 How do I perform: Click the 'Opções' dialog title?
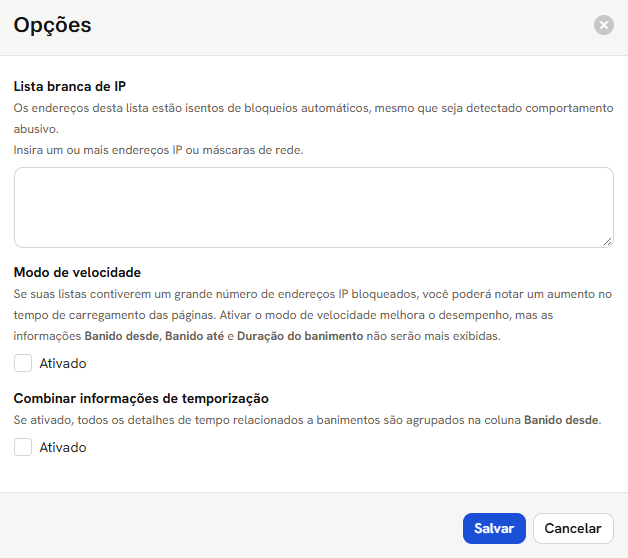tap(52, 25)
